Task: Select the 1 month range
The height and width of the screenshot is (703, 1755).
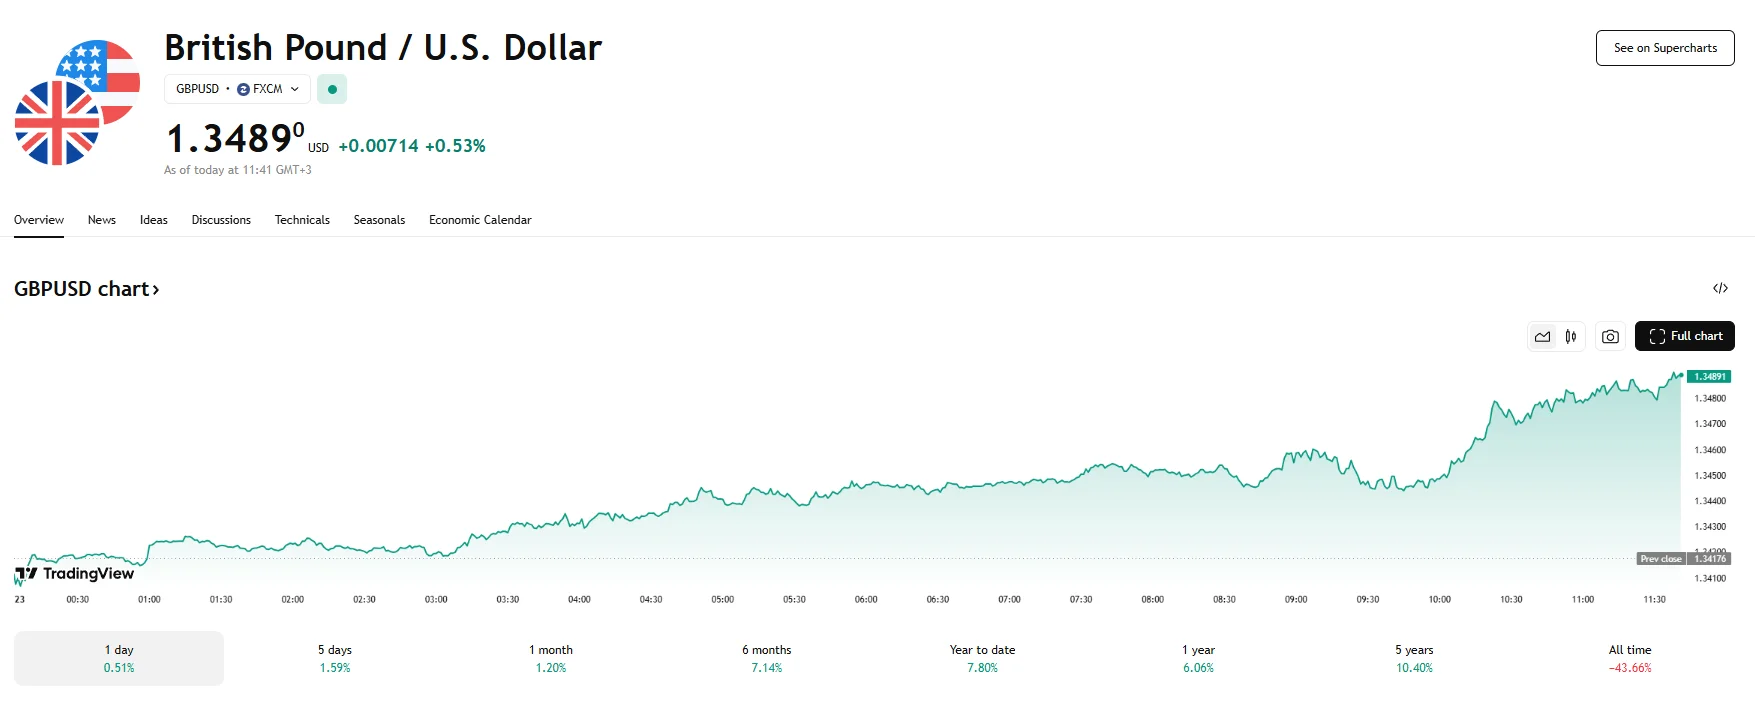Action: click(551, 658)
